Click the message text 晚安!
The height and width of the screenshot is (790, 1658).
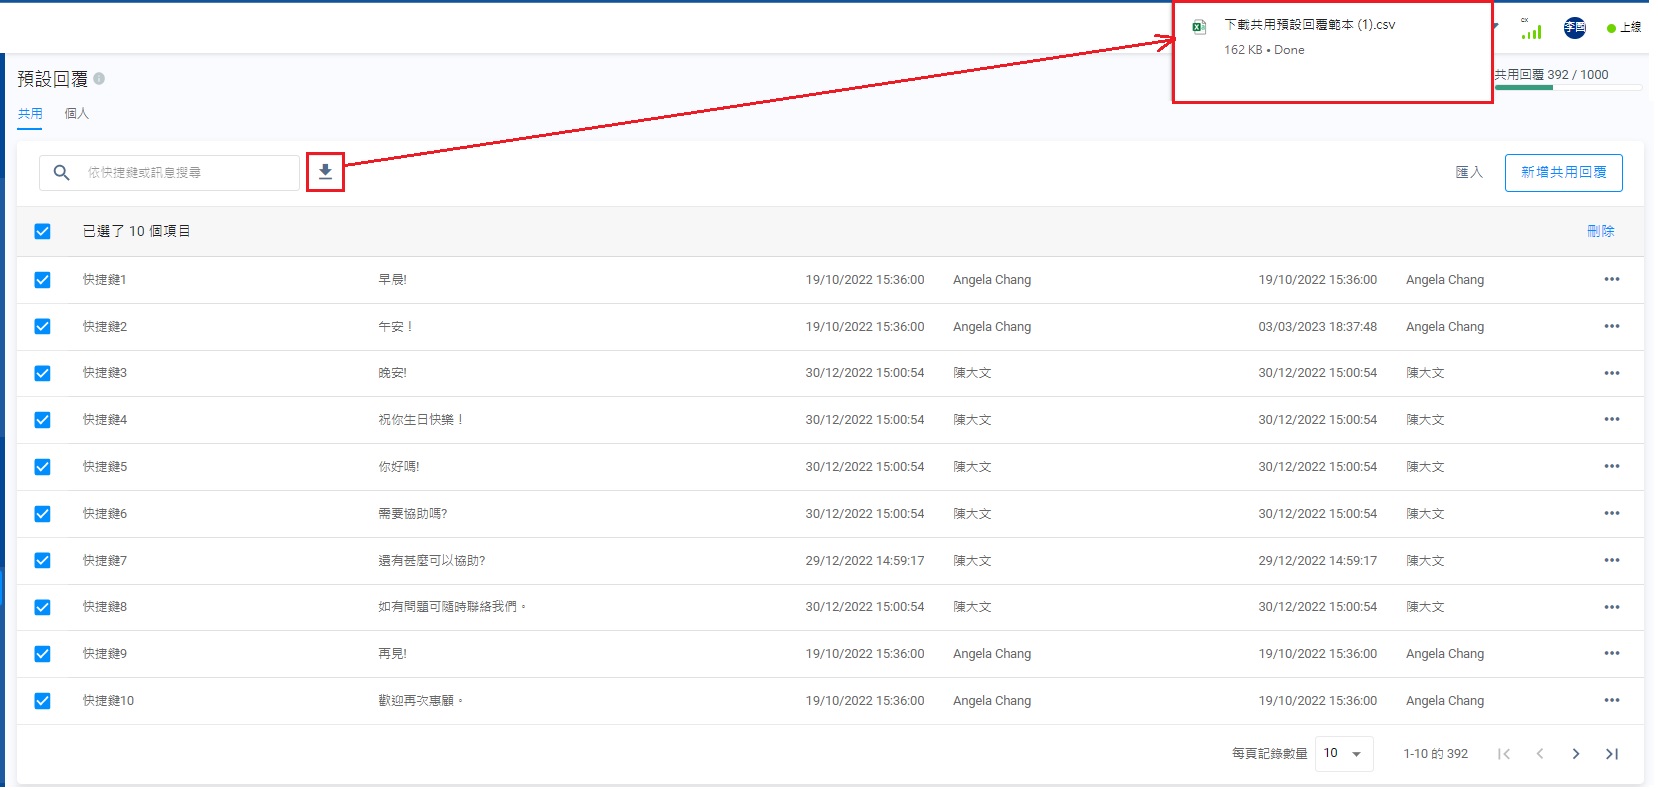click(393, 373)
